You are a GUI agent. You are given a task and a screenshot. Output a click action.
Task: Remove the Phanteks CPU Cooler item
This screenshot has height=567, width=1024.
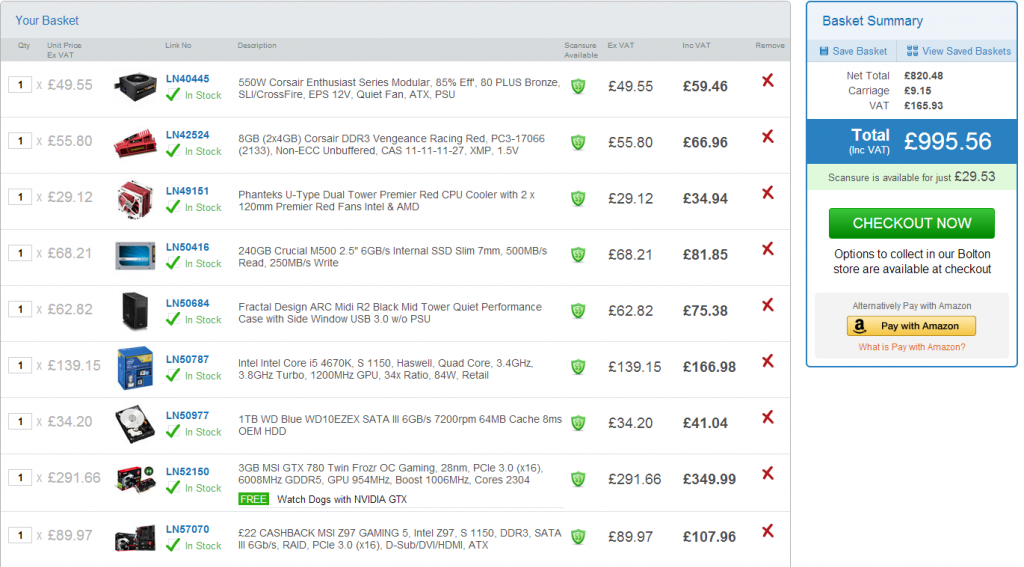(x=768, y=193)
